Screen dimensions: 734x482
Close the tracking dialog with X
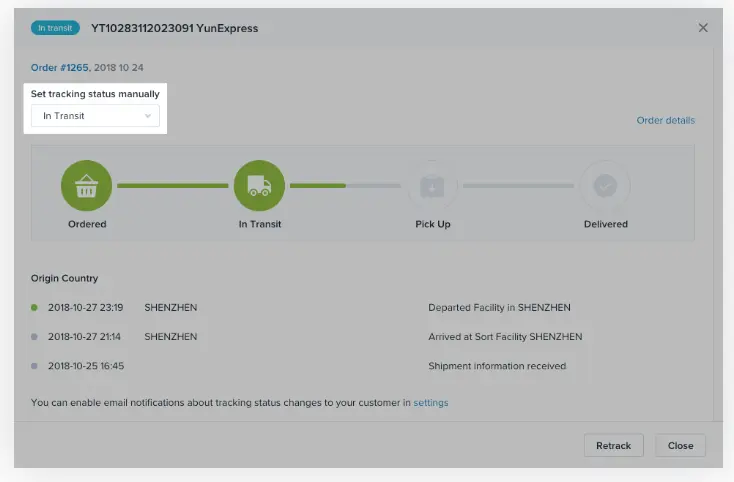(x=703, y=28)
